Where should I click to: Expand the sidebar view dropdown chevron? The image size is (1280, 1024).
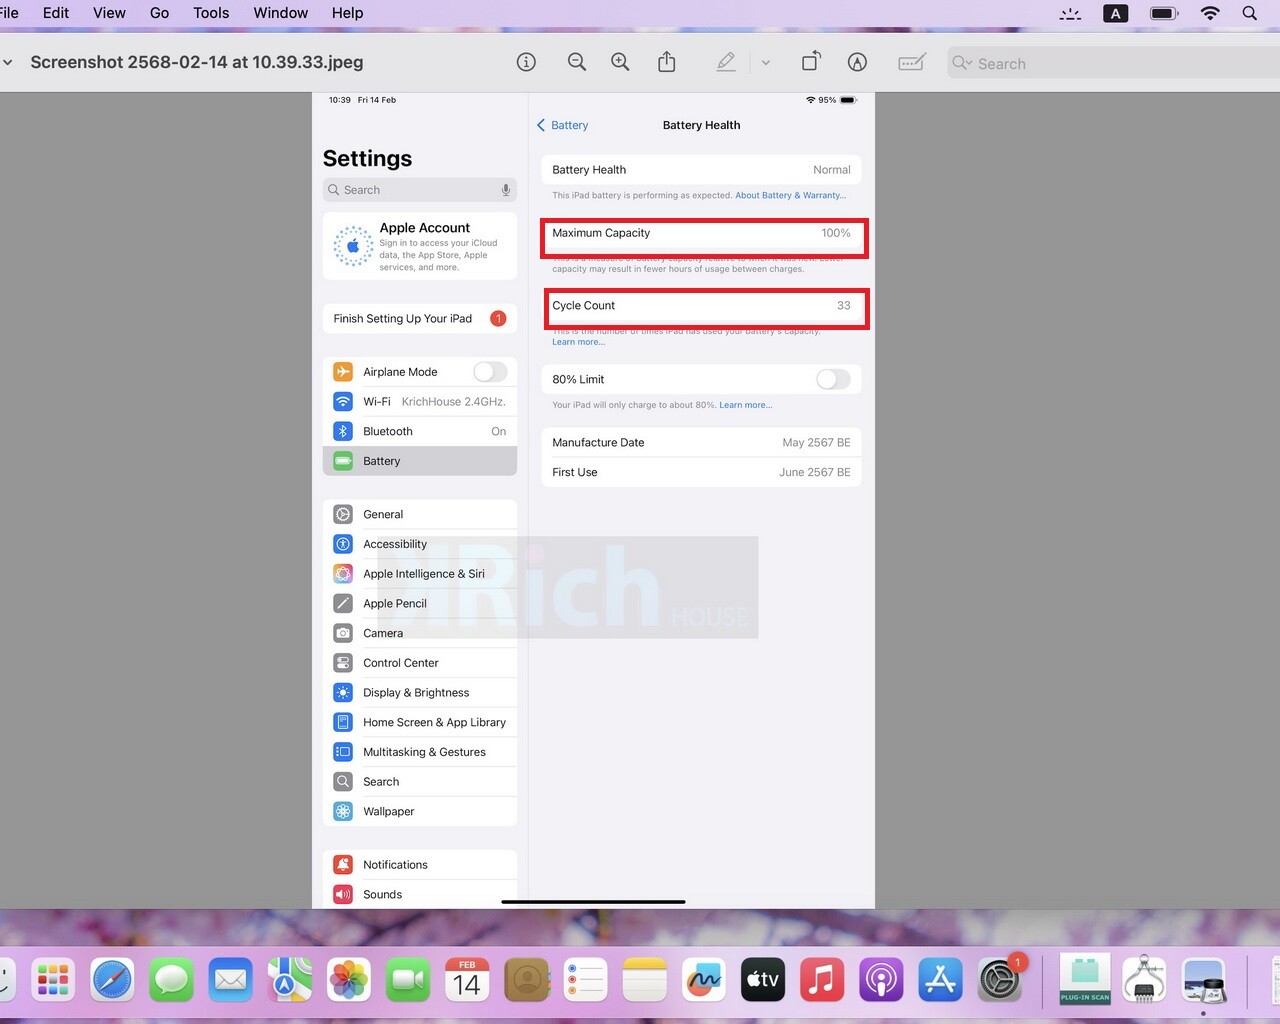pyautogui.click(x=8, y=62)
